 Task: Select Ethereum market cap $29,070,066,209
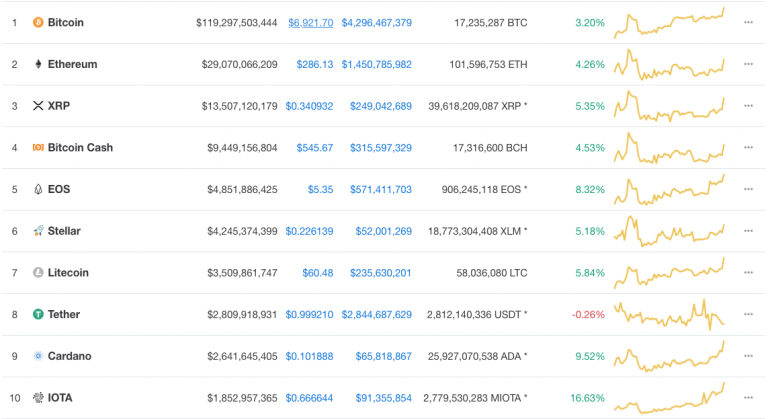pyautogui.click(x=240, y=64)
